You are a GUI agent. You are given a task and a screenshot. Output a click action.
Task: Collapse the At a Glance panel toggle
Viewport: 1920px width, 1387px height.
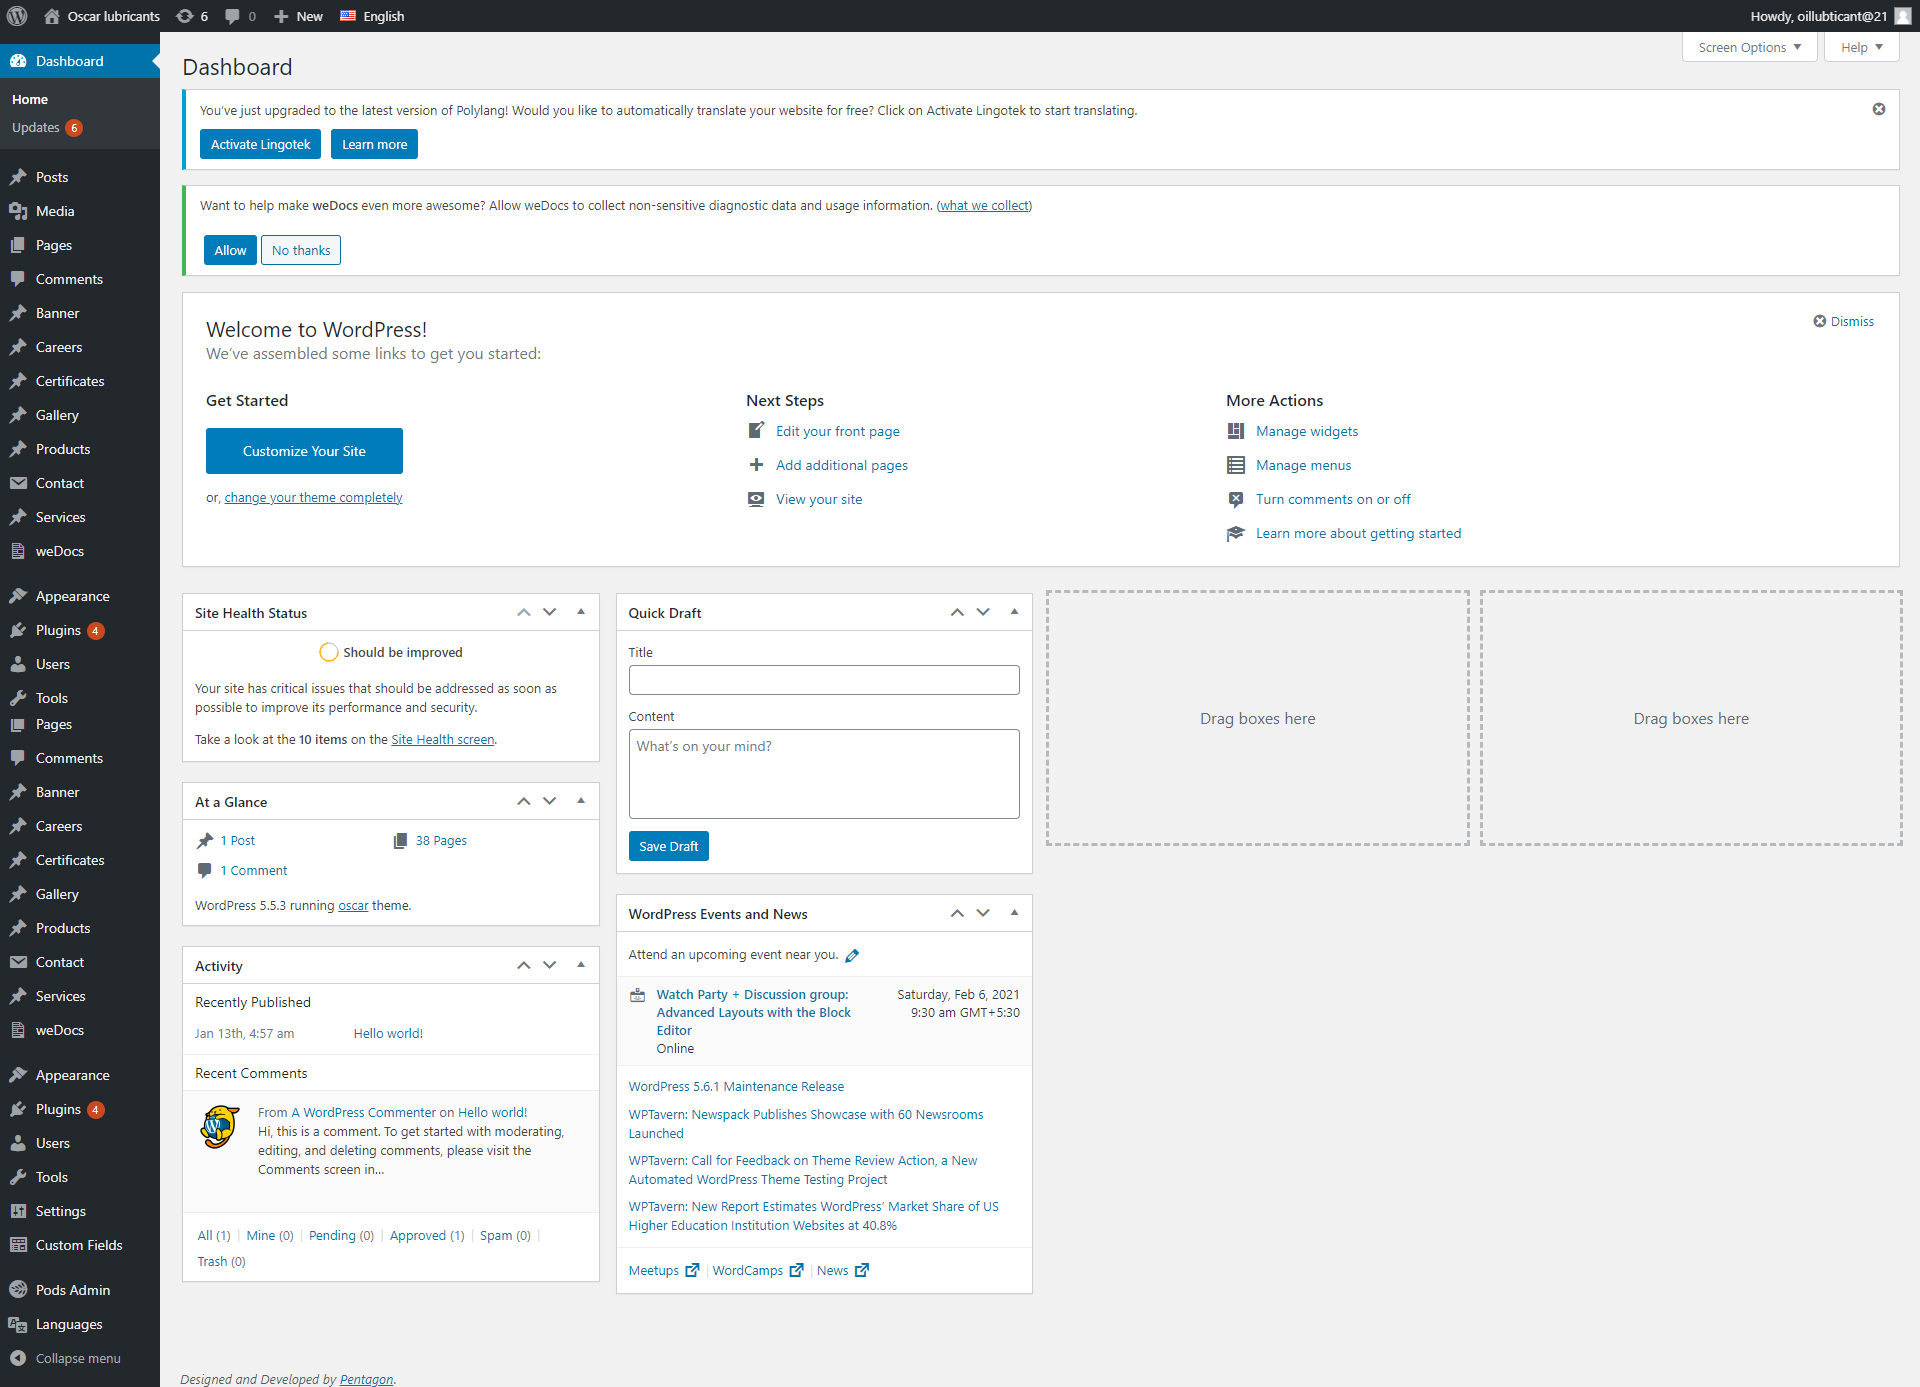581,801
